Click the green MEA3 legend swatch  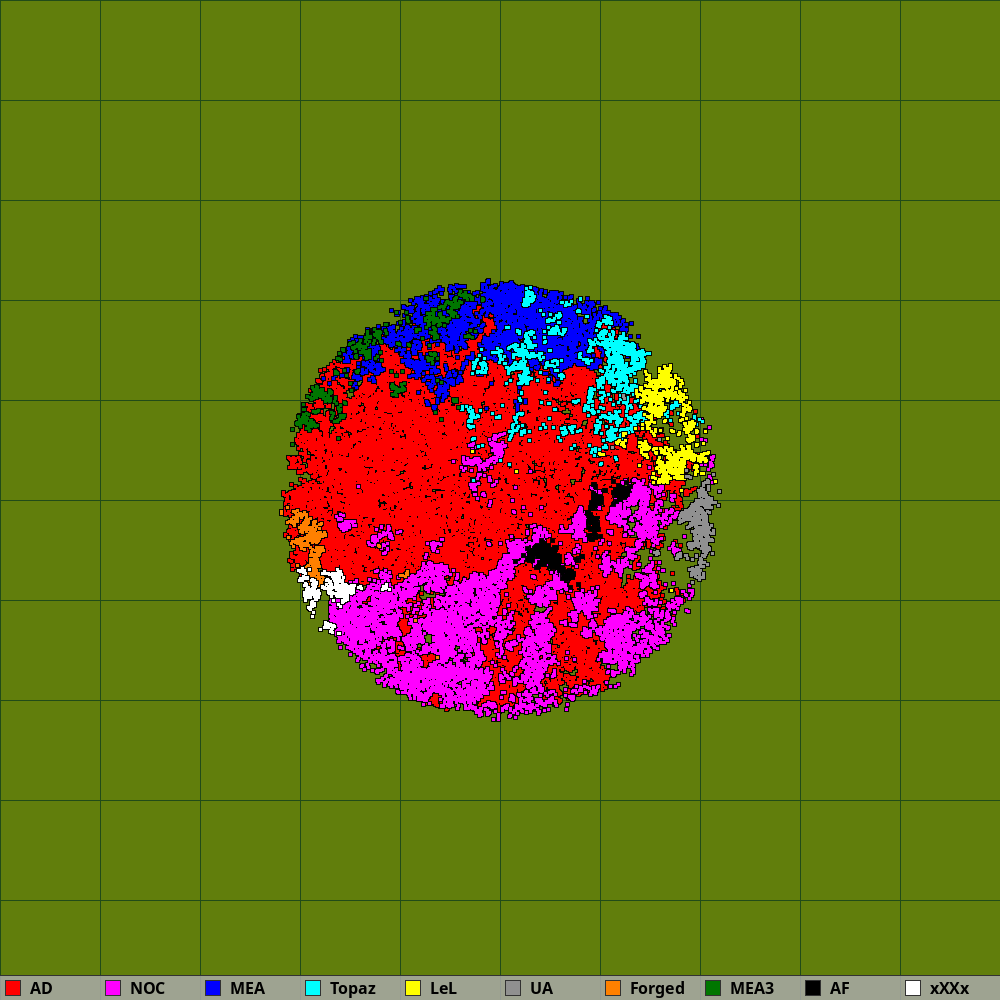tap(713, 988)
